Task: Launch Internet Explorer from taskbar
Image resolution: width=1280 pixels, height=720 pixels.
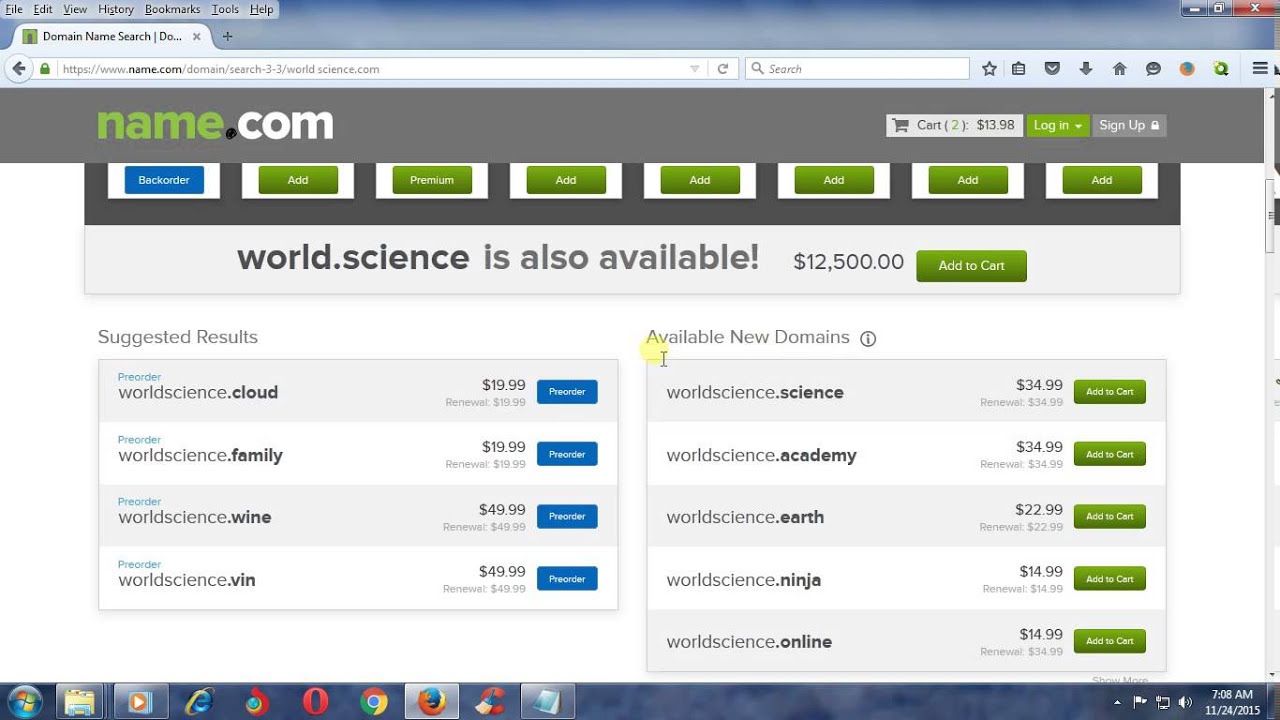Action: click(199, 702)
